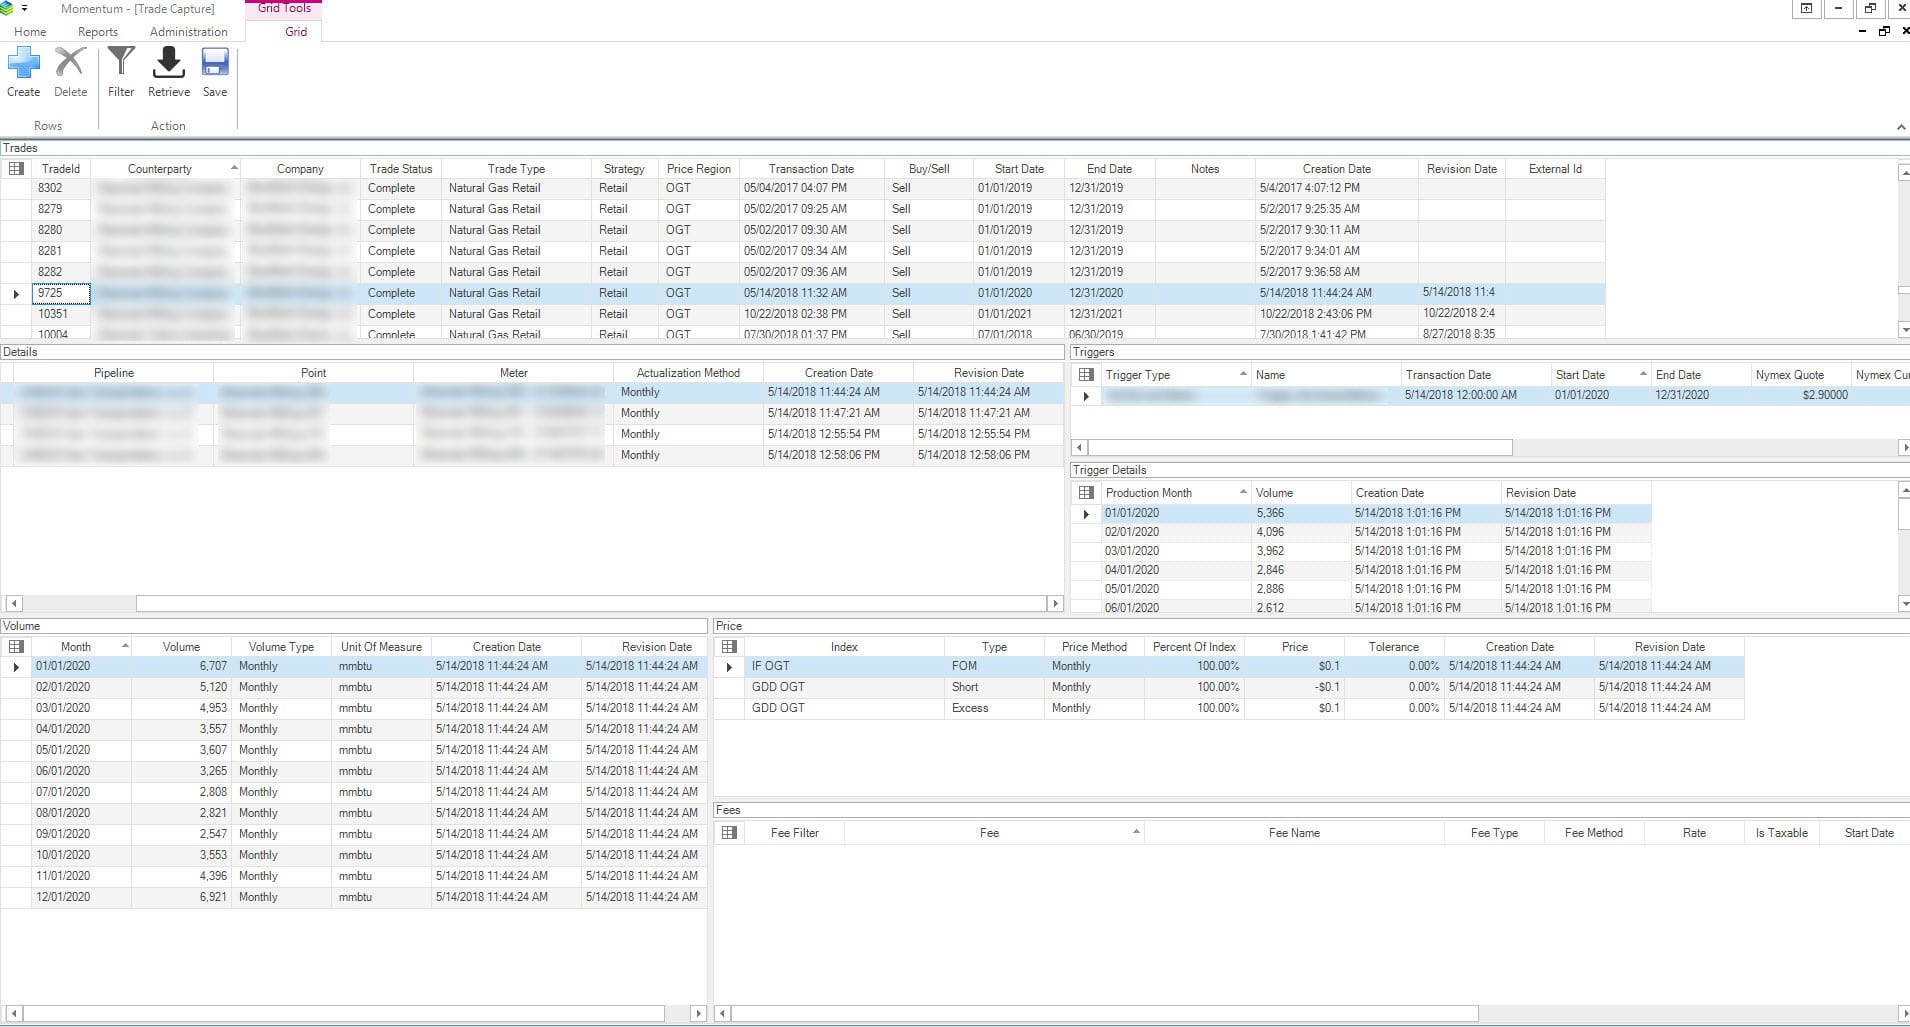Select trade row 10351
The height and width of the screenshot is (1027, 1910).
(x=803, y=314)
